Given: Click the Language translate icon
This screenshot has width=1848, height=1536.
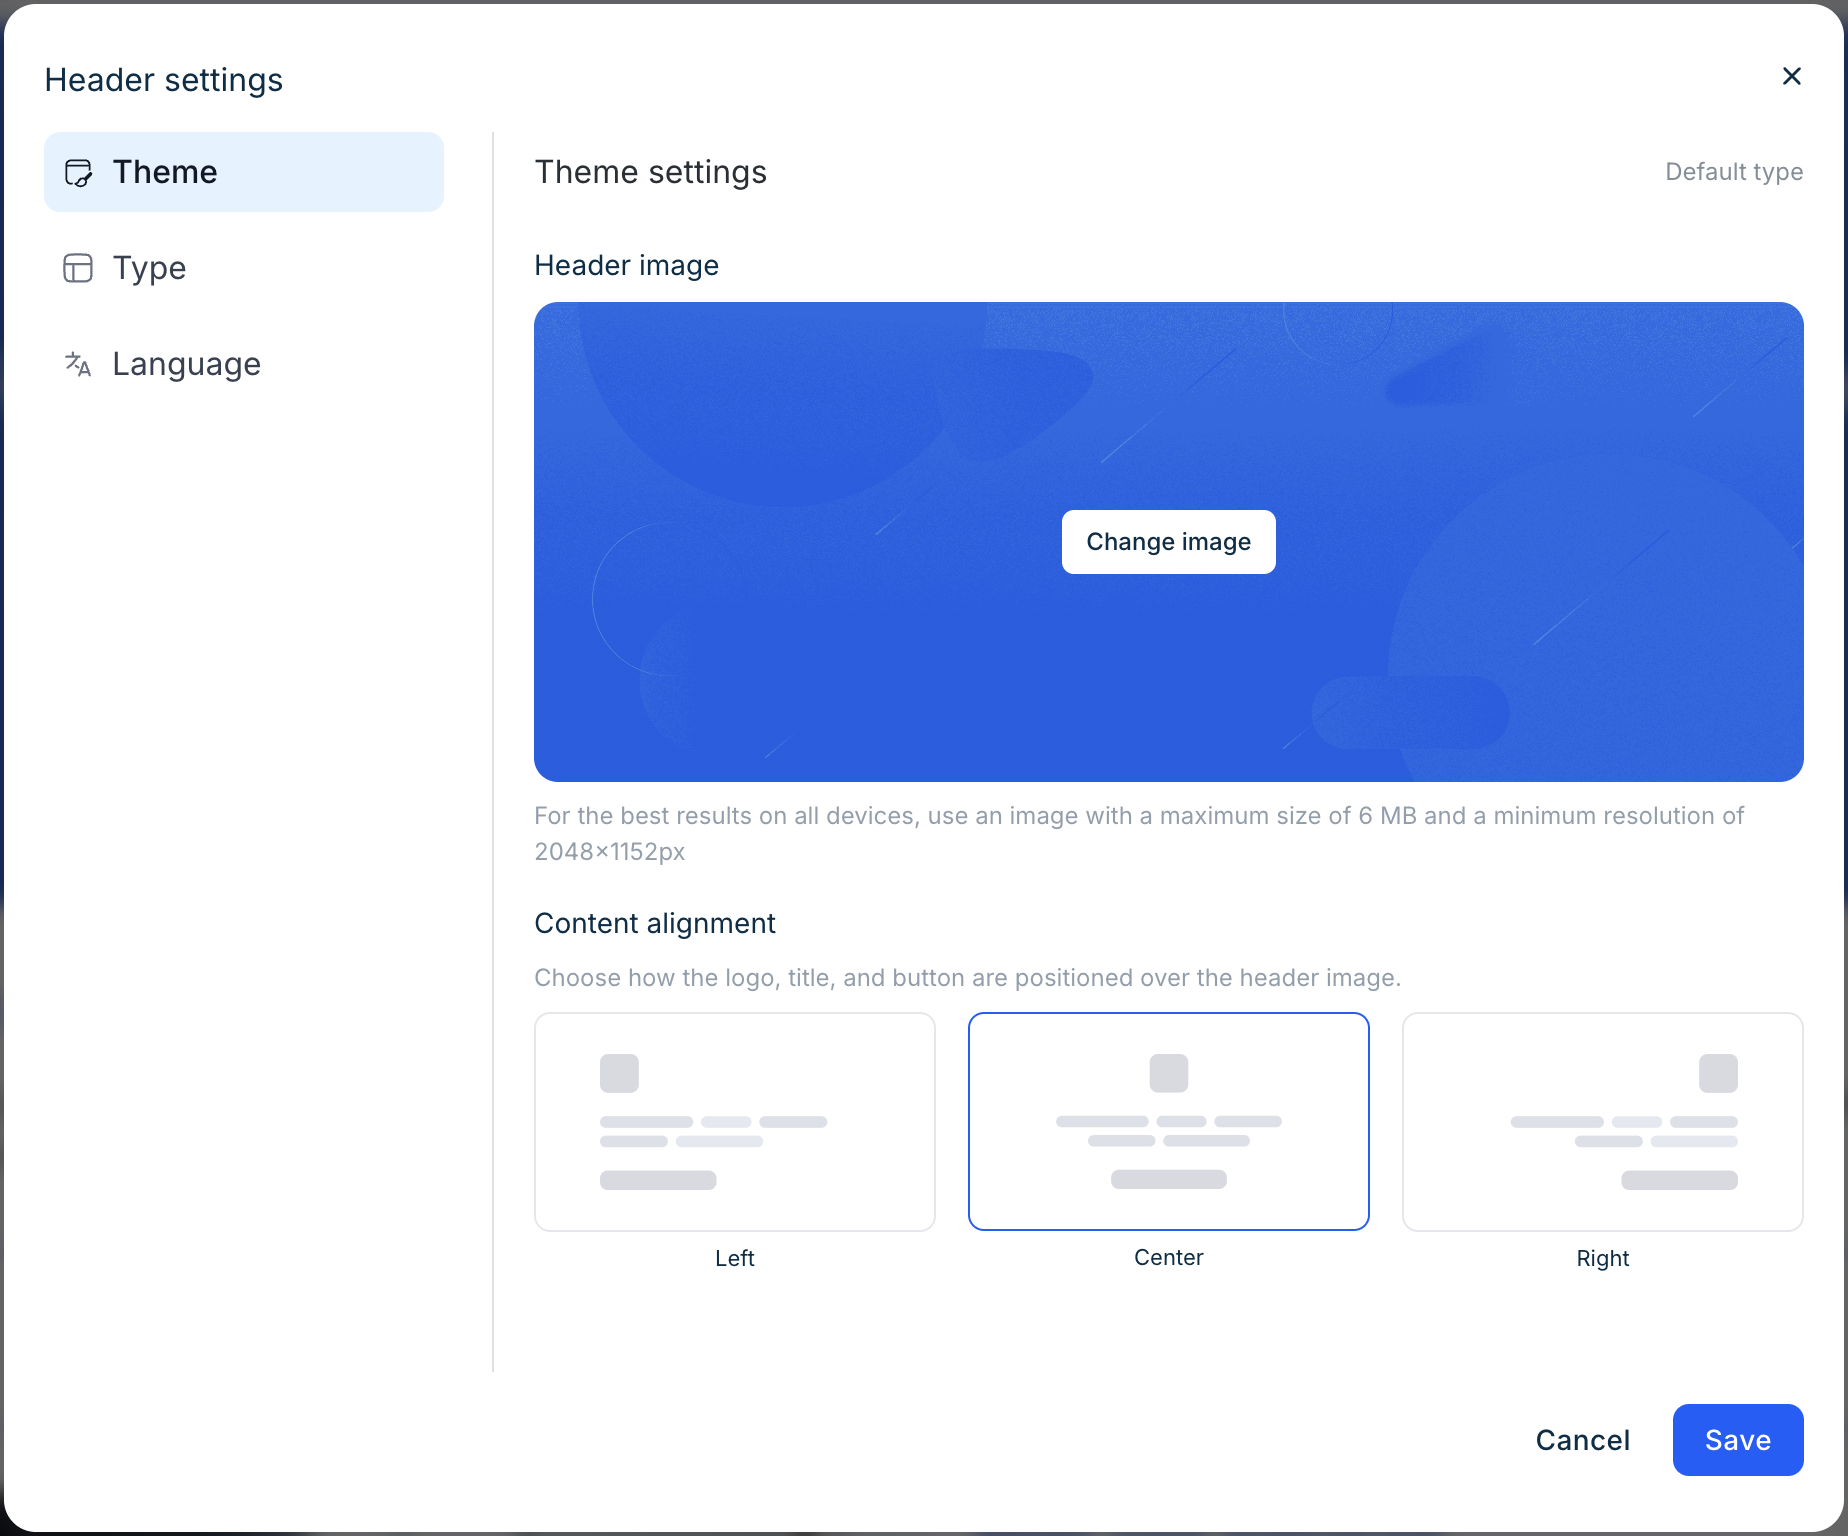Looking at the screenshot, I should click(x=78, y=364).
